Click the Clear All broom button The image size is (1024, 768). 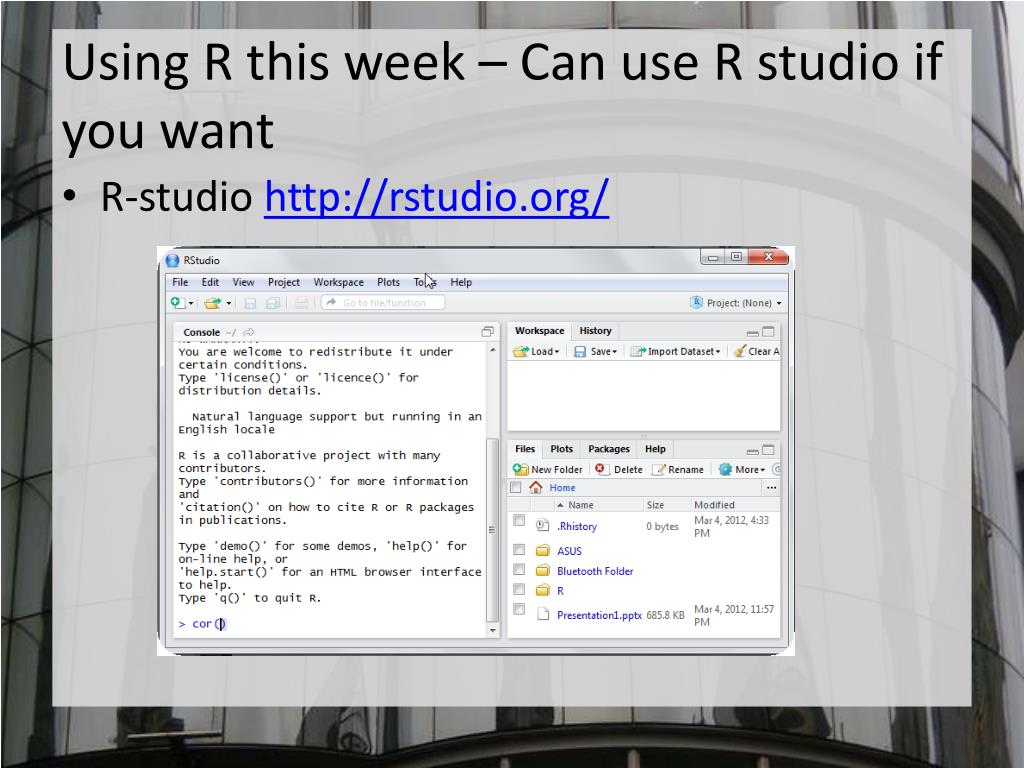[x=756, y=351]
